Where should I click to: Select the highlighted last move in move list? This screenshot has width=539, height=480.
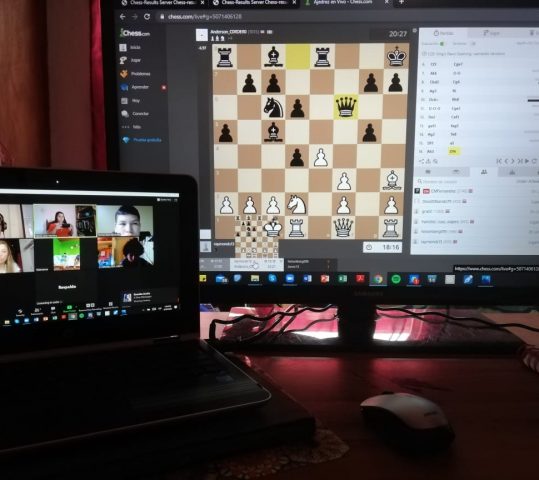coord(453,151)
